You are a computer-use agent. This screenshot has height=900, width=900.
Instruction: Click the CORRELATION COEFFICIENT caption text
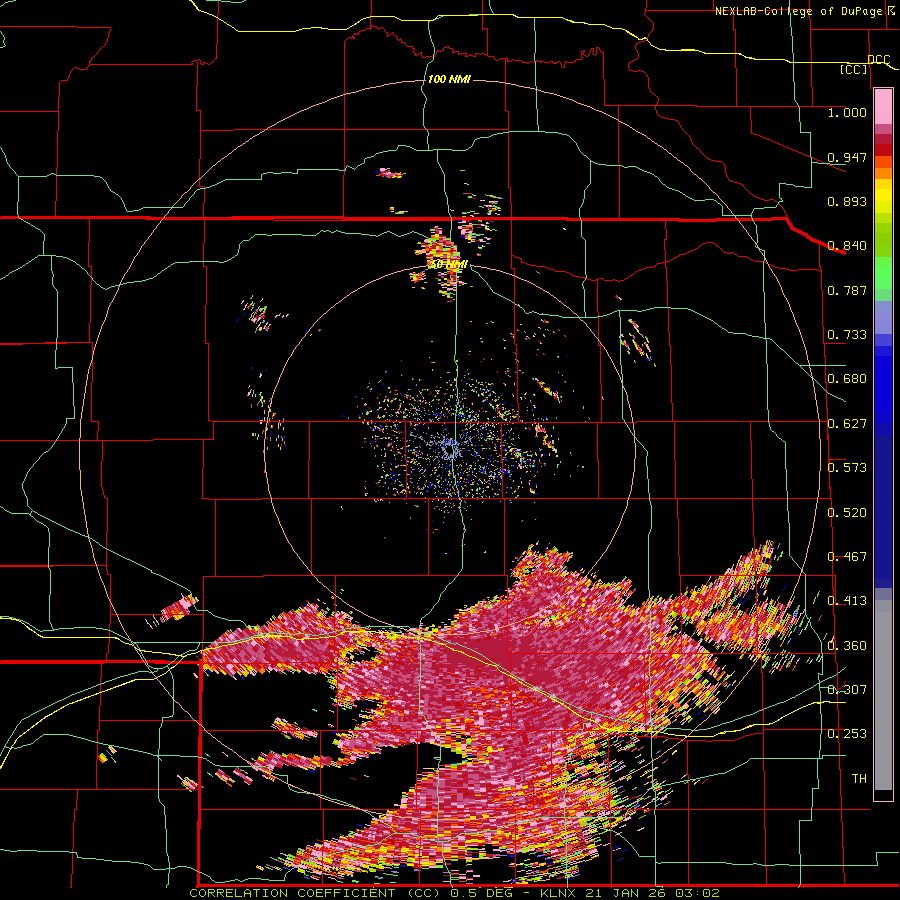click(x=292, y=893)
